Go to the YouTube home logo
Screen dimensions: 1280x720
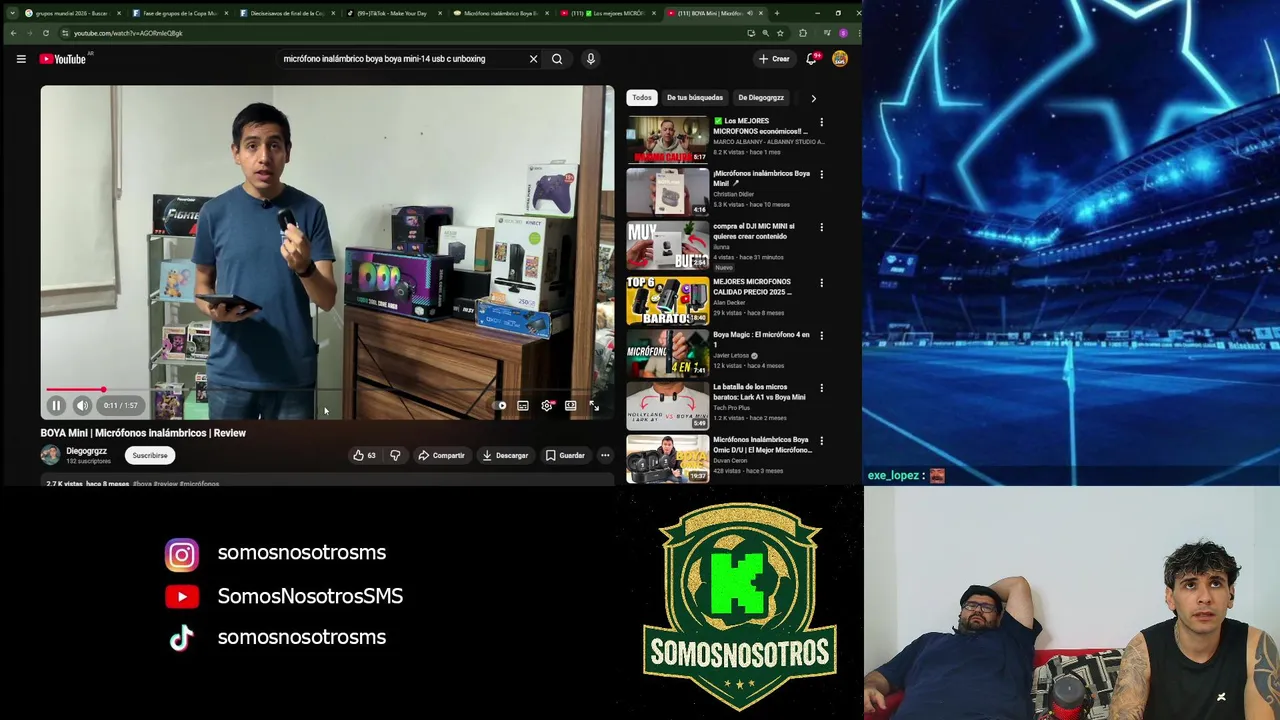pyautogui.click(x=63, y=59)
